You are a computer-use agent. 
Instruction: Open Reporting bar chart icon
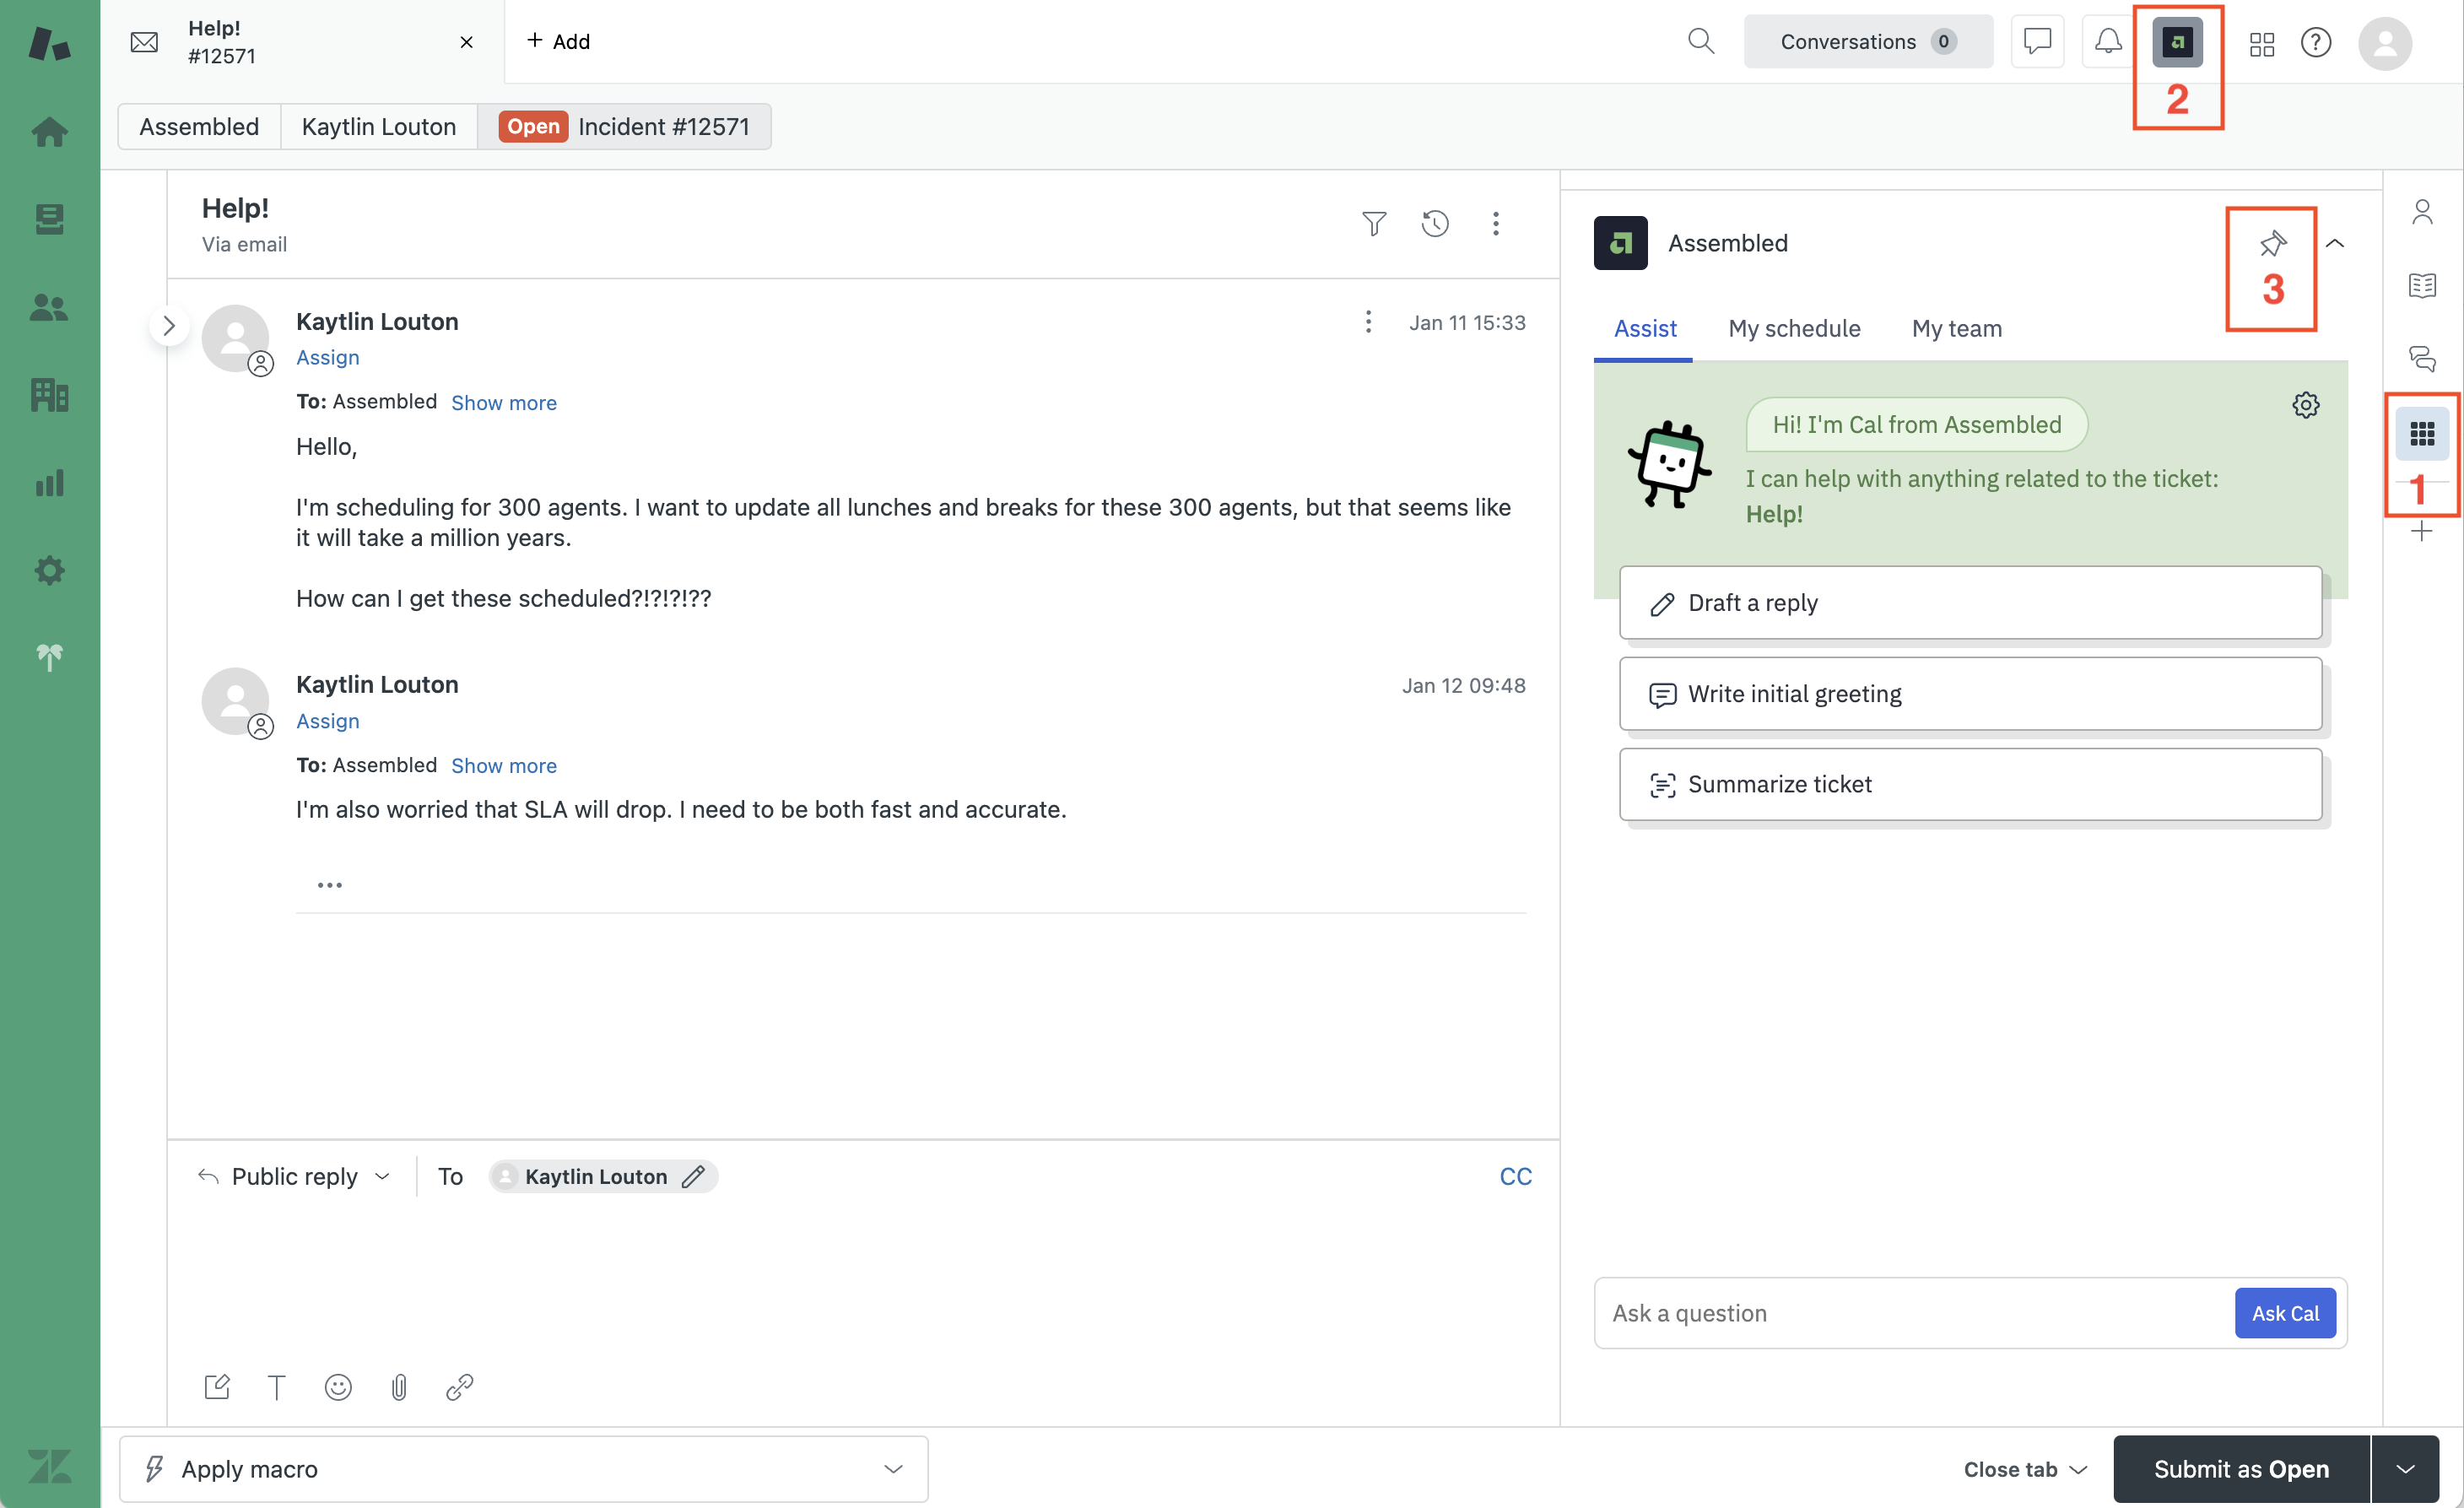(49, 483)
